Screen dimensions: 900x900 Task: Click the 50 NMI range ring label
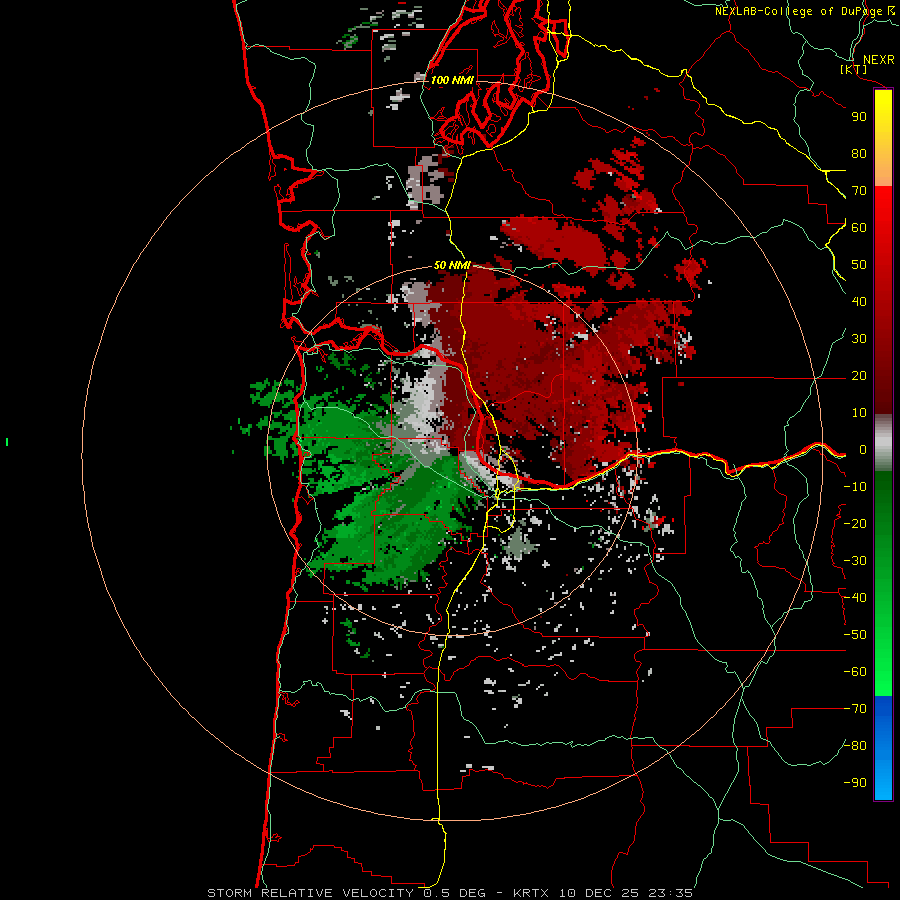452,265
